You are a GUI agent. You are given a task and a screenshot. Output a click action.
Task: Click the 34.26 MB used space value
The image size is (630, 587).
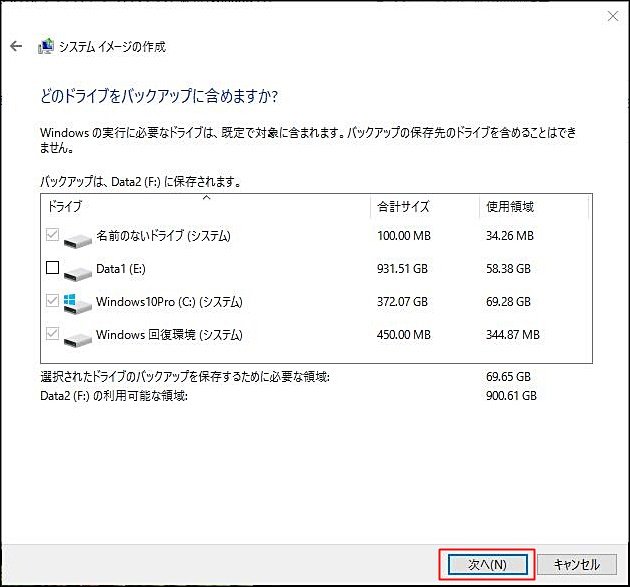pos(509,235)
